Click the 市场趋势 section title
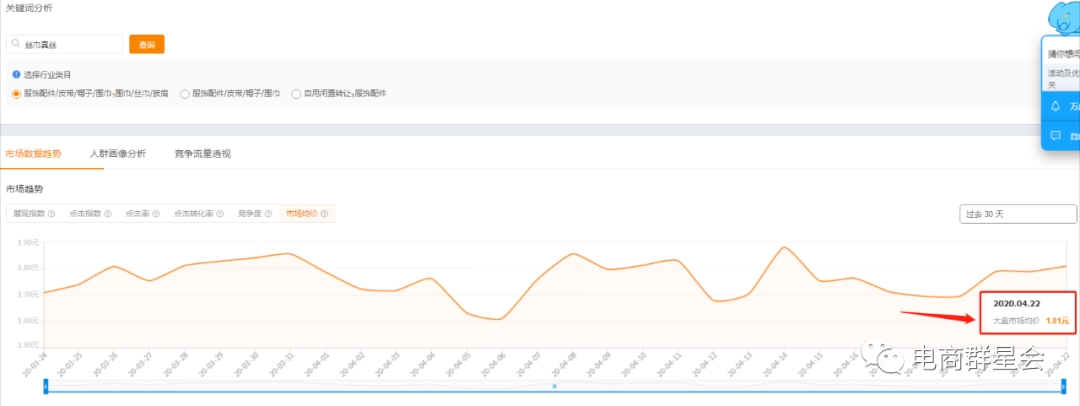 (x=24, y=188)
